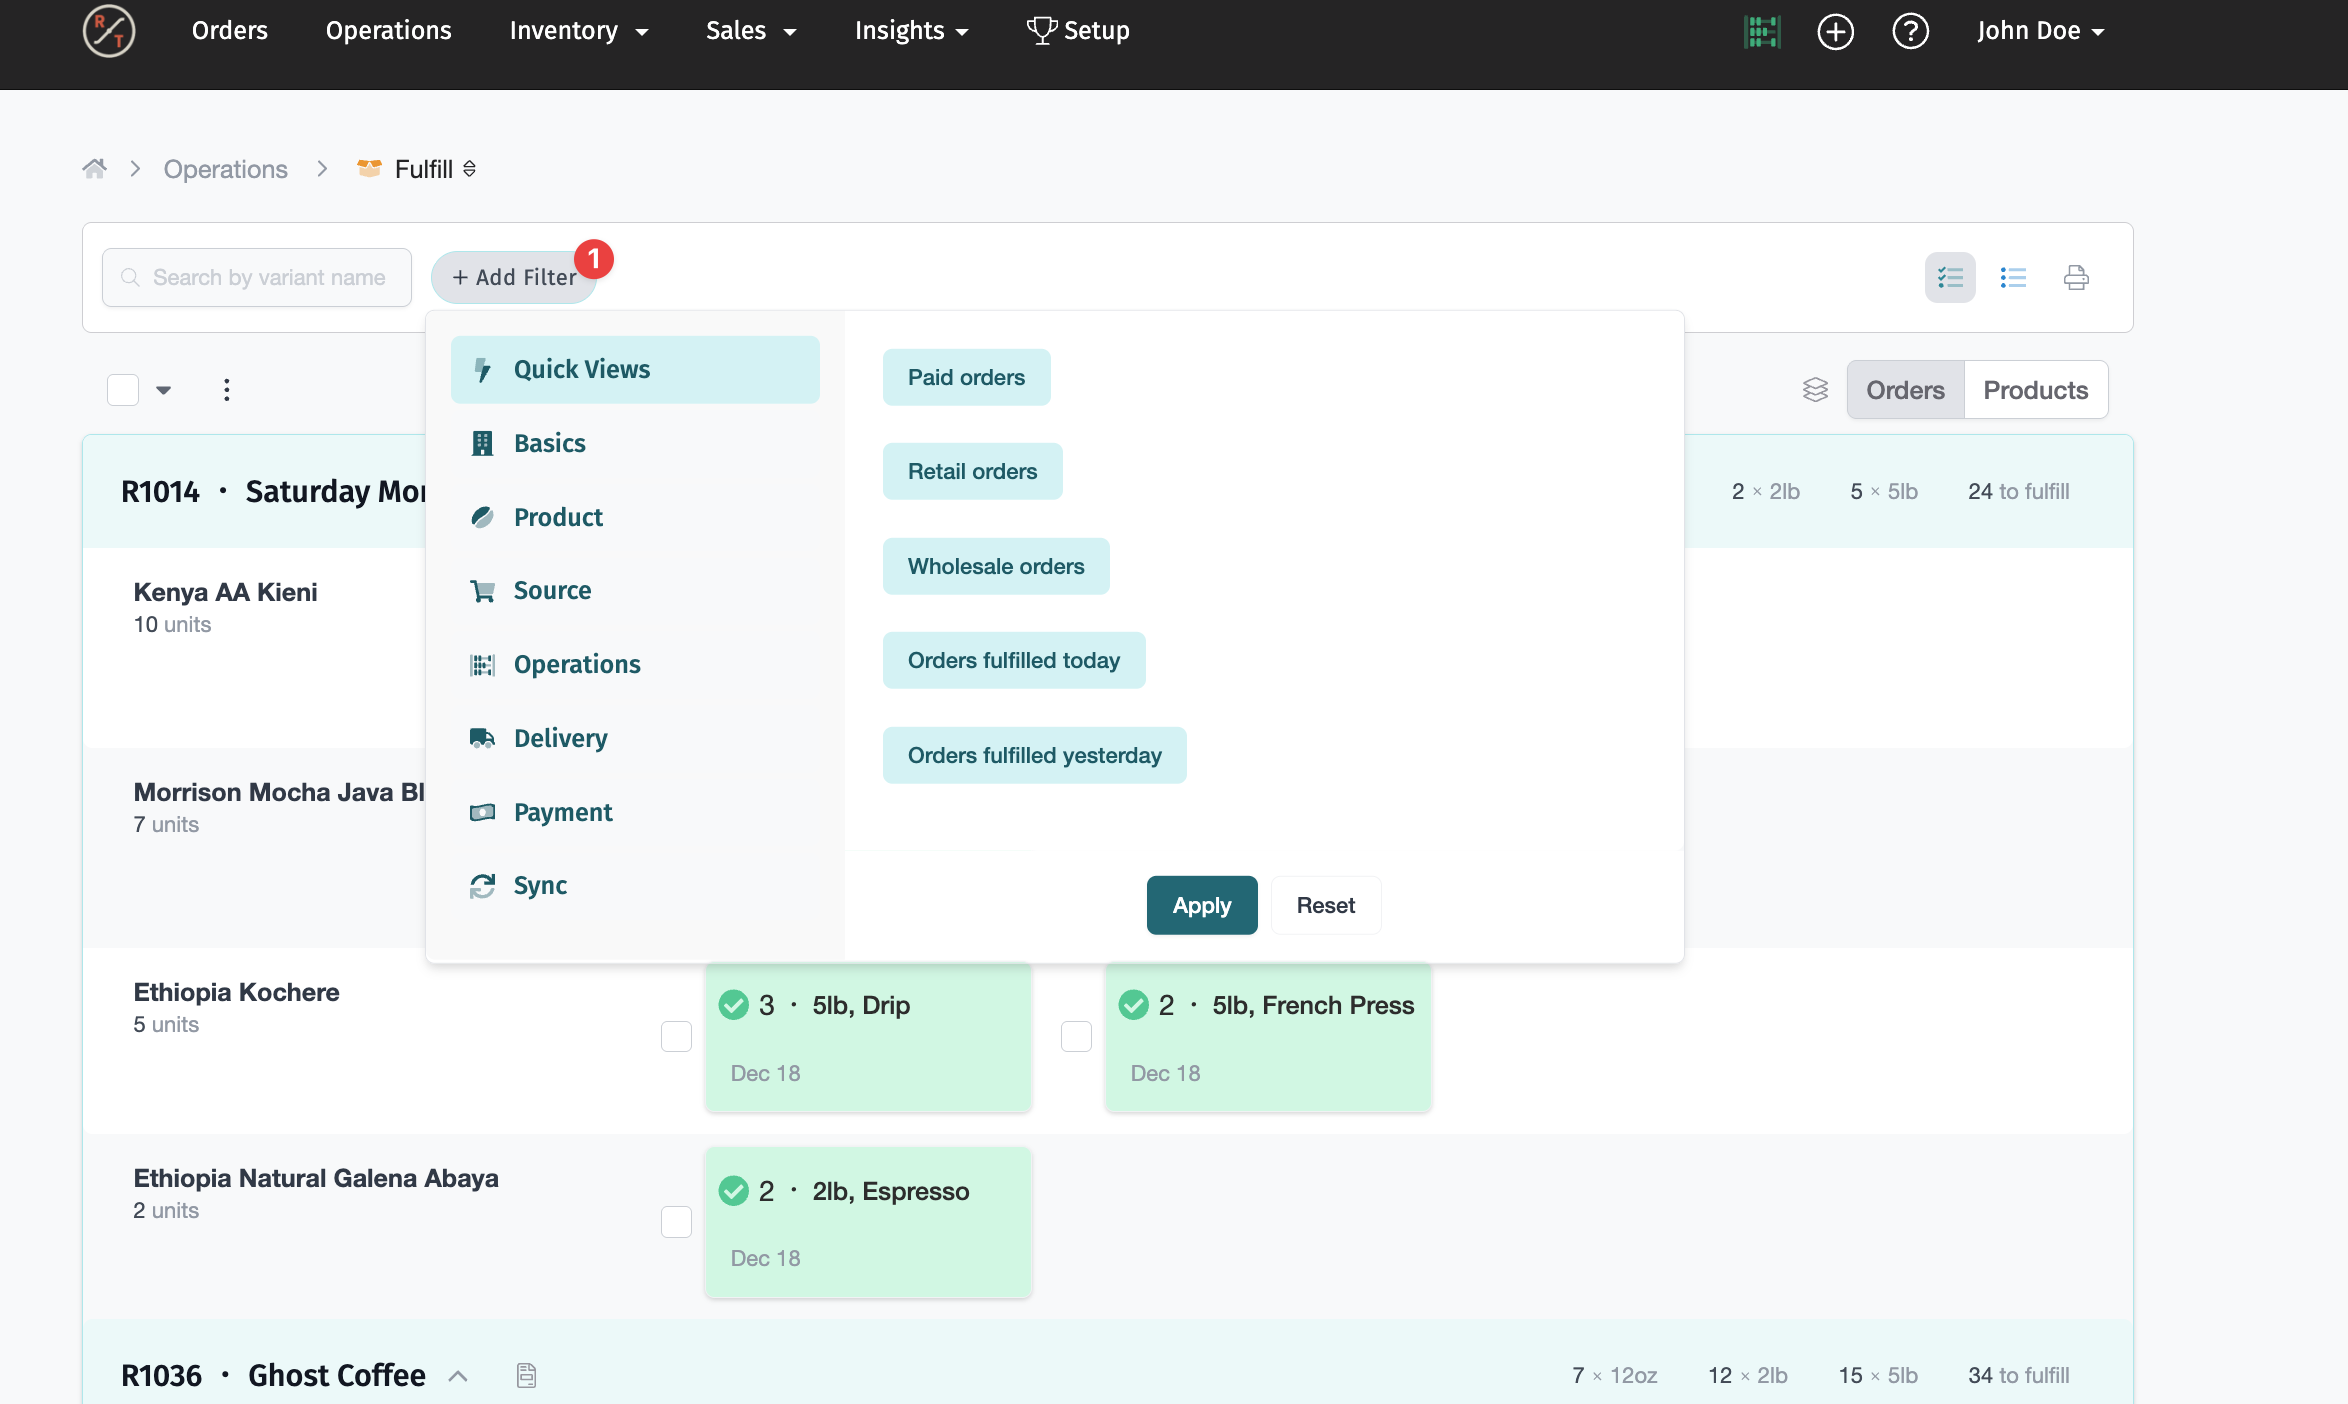
Task: Open the Inventory dropdown menu
Action: 579,31
